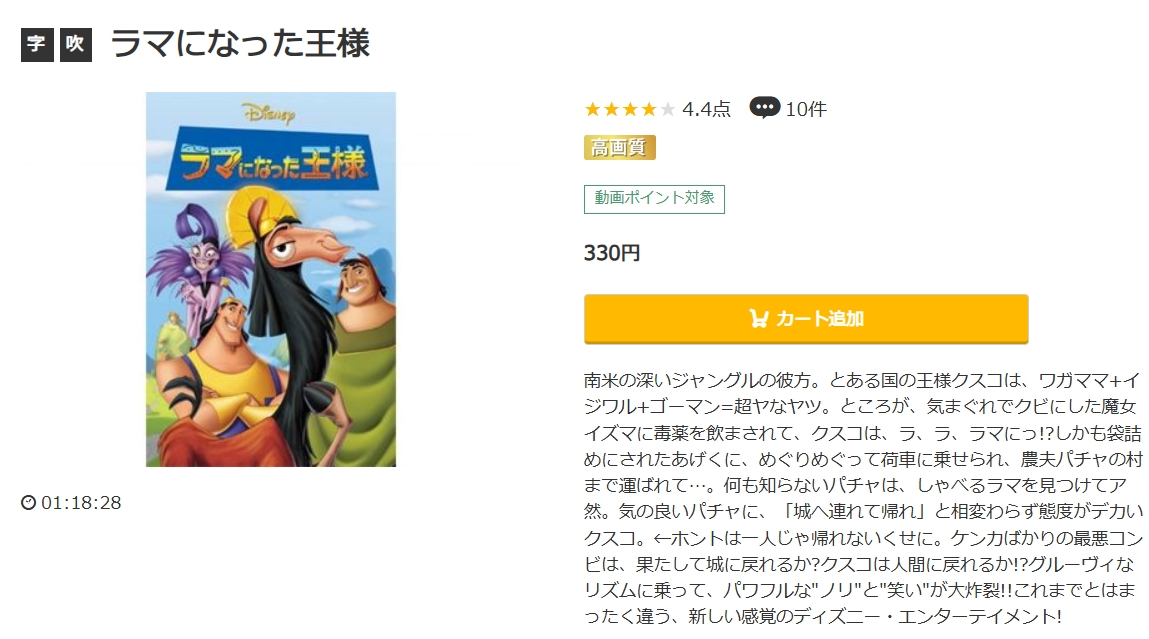Screen dimensions: 1149x639
Task: Click the movie synopsis paragraph
Action: tap(863, 498)
